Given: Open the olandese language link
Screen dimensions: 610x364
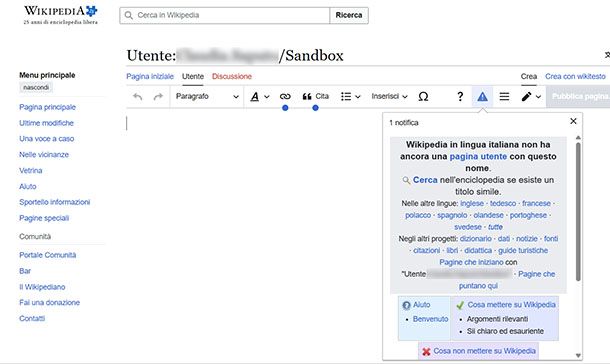Looking at the screenshot, I should pos(489,215).
